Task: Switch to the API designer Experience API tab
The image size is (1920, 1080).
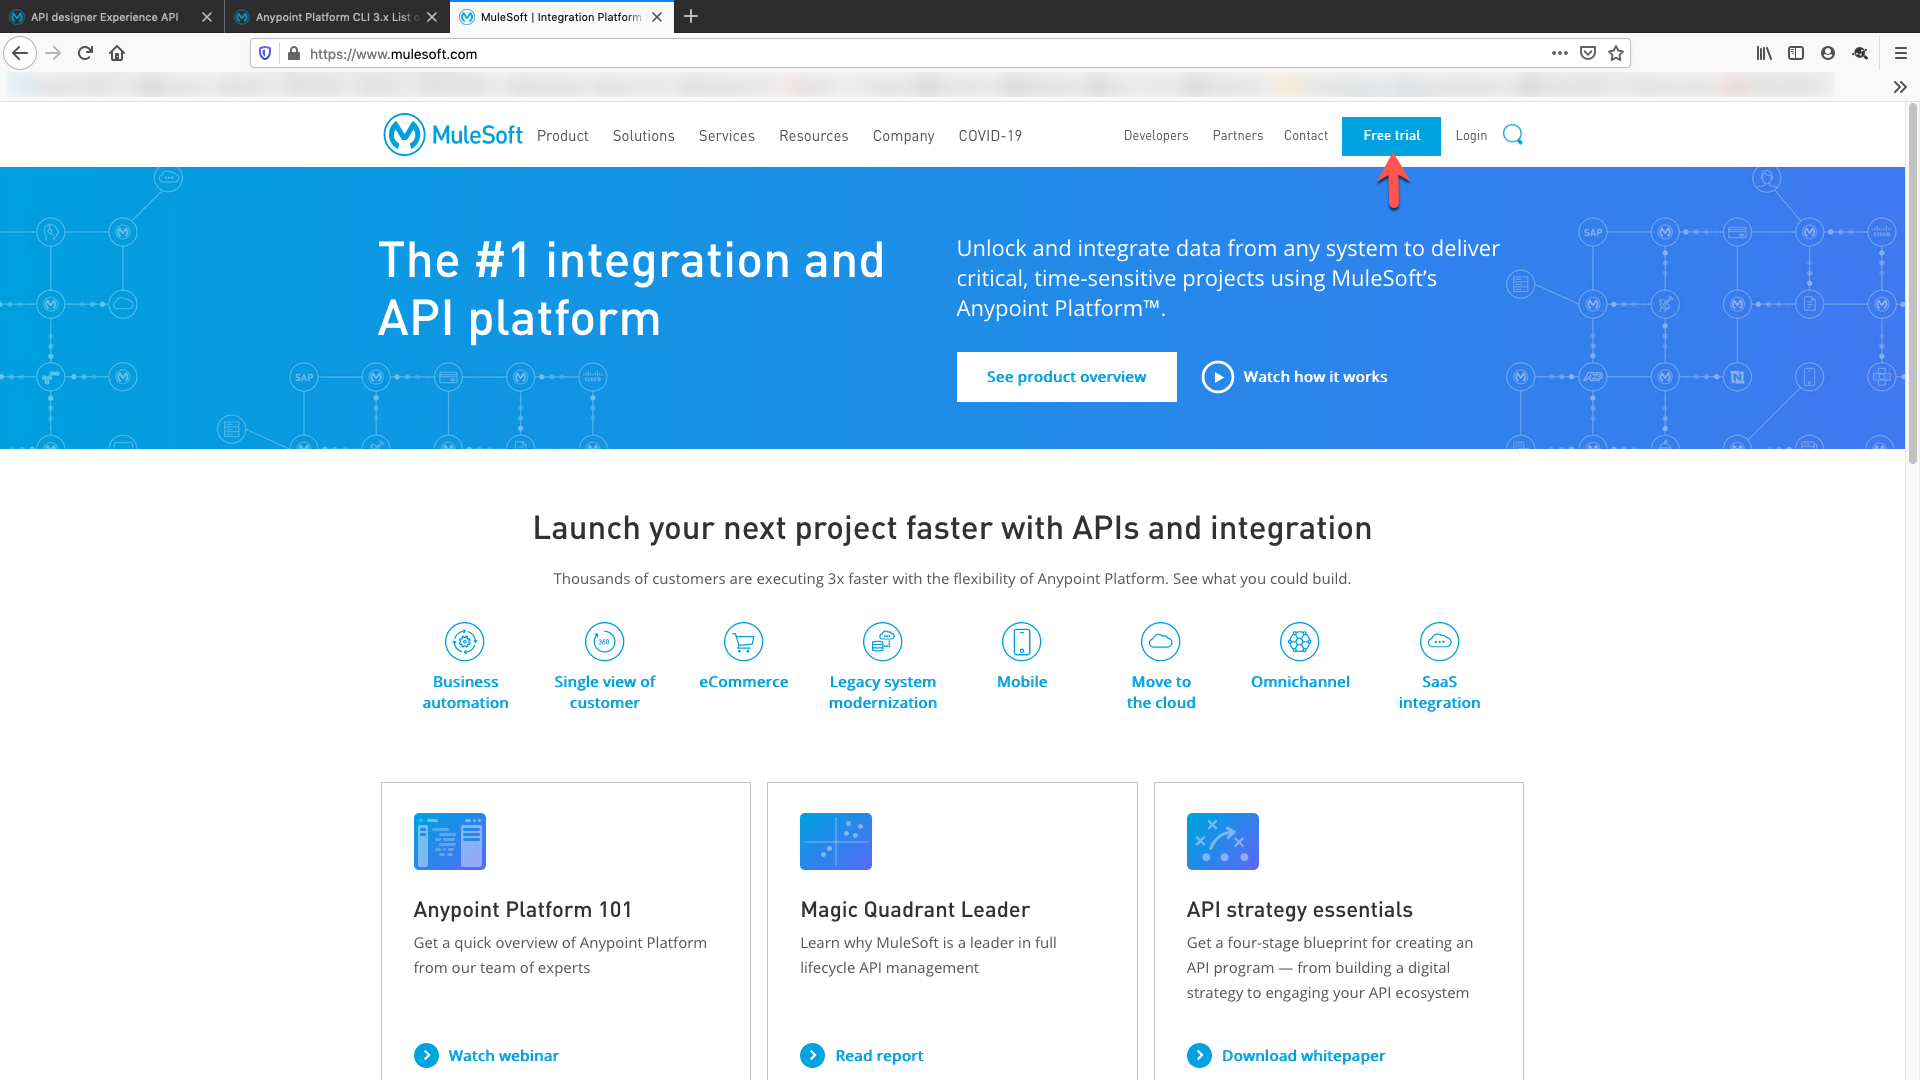Action: coord(104,17)
